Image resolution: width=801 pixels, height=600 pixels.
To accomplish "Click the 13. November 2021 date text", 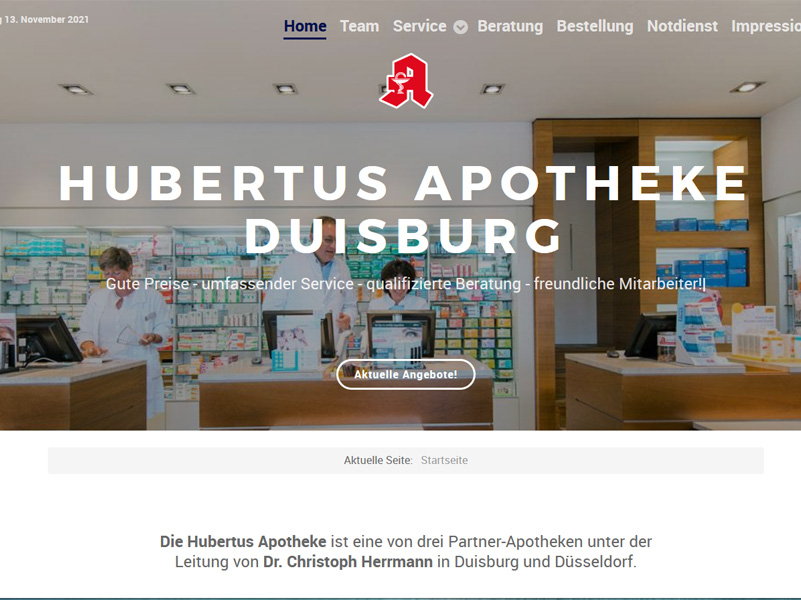I will (x=45, y=19).
